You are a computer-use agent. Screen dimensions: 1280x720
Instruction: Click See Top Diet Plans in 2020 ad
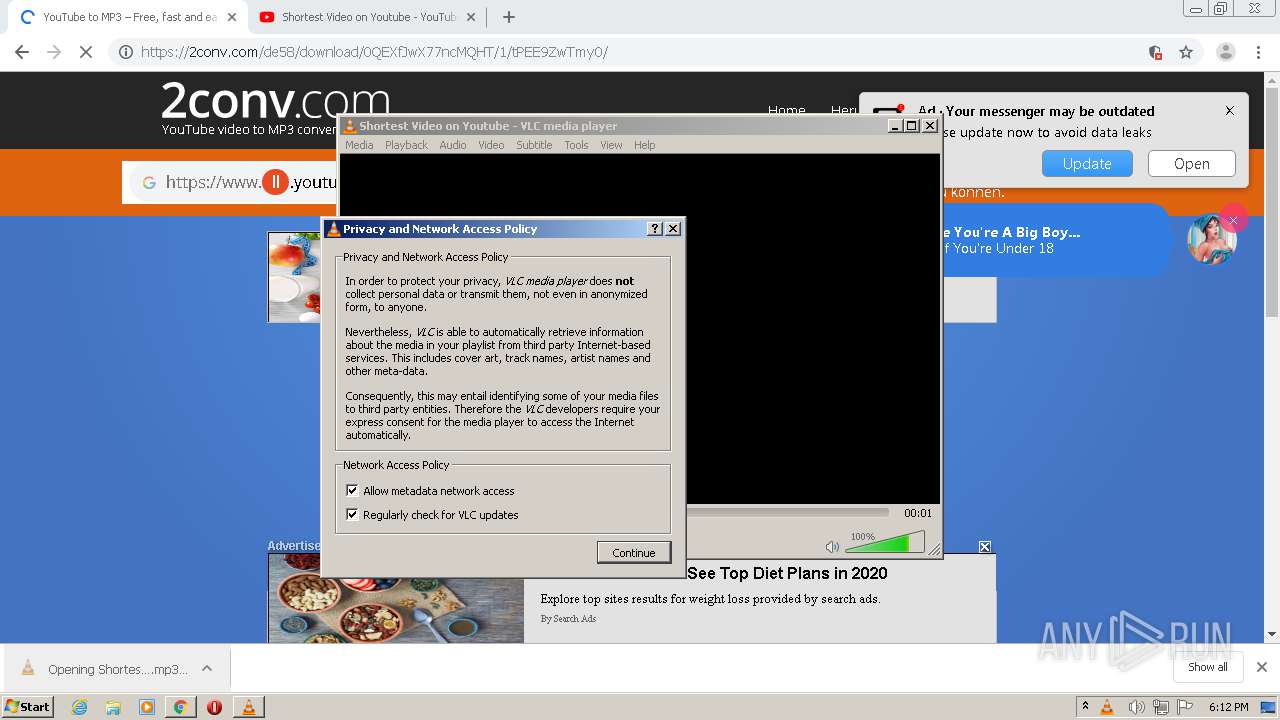pyautogui.click(x=787, y=573)
